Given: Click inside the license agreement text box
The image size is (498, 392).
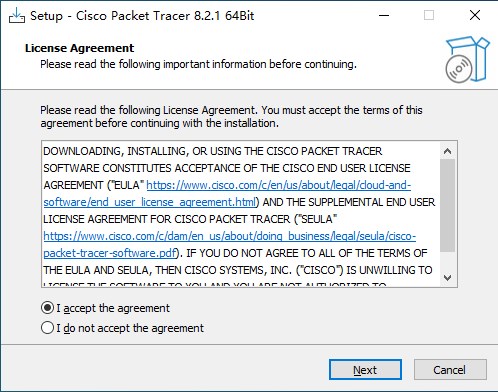Looking at the screenshot, I should click(x=241, y=214).
